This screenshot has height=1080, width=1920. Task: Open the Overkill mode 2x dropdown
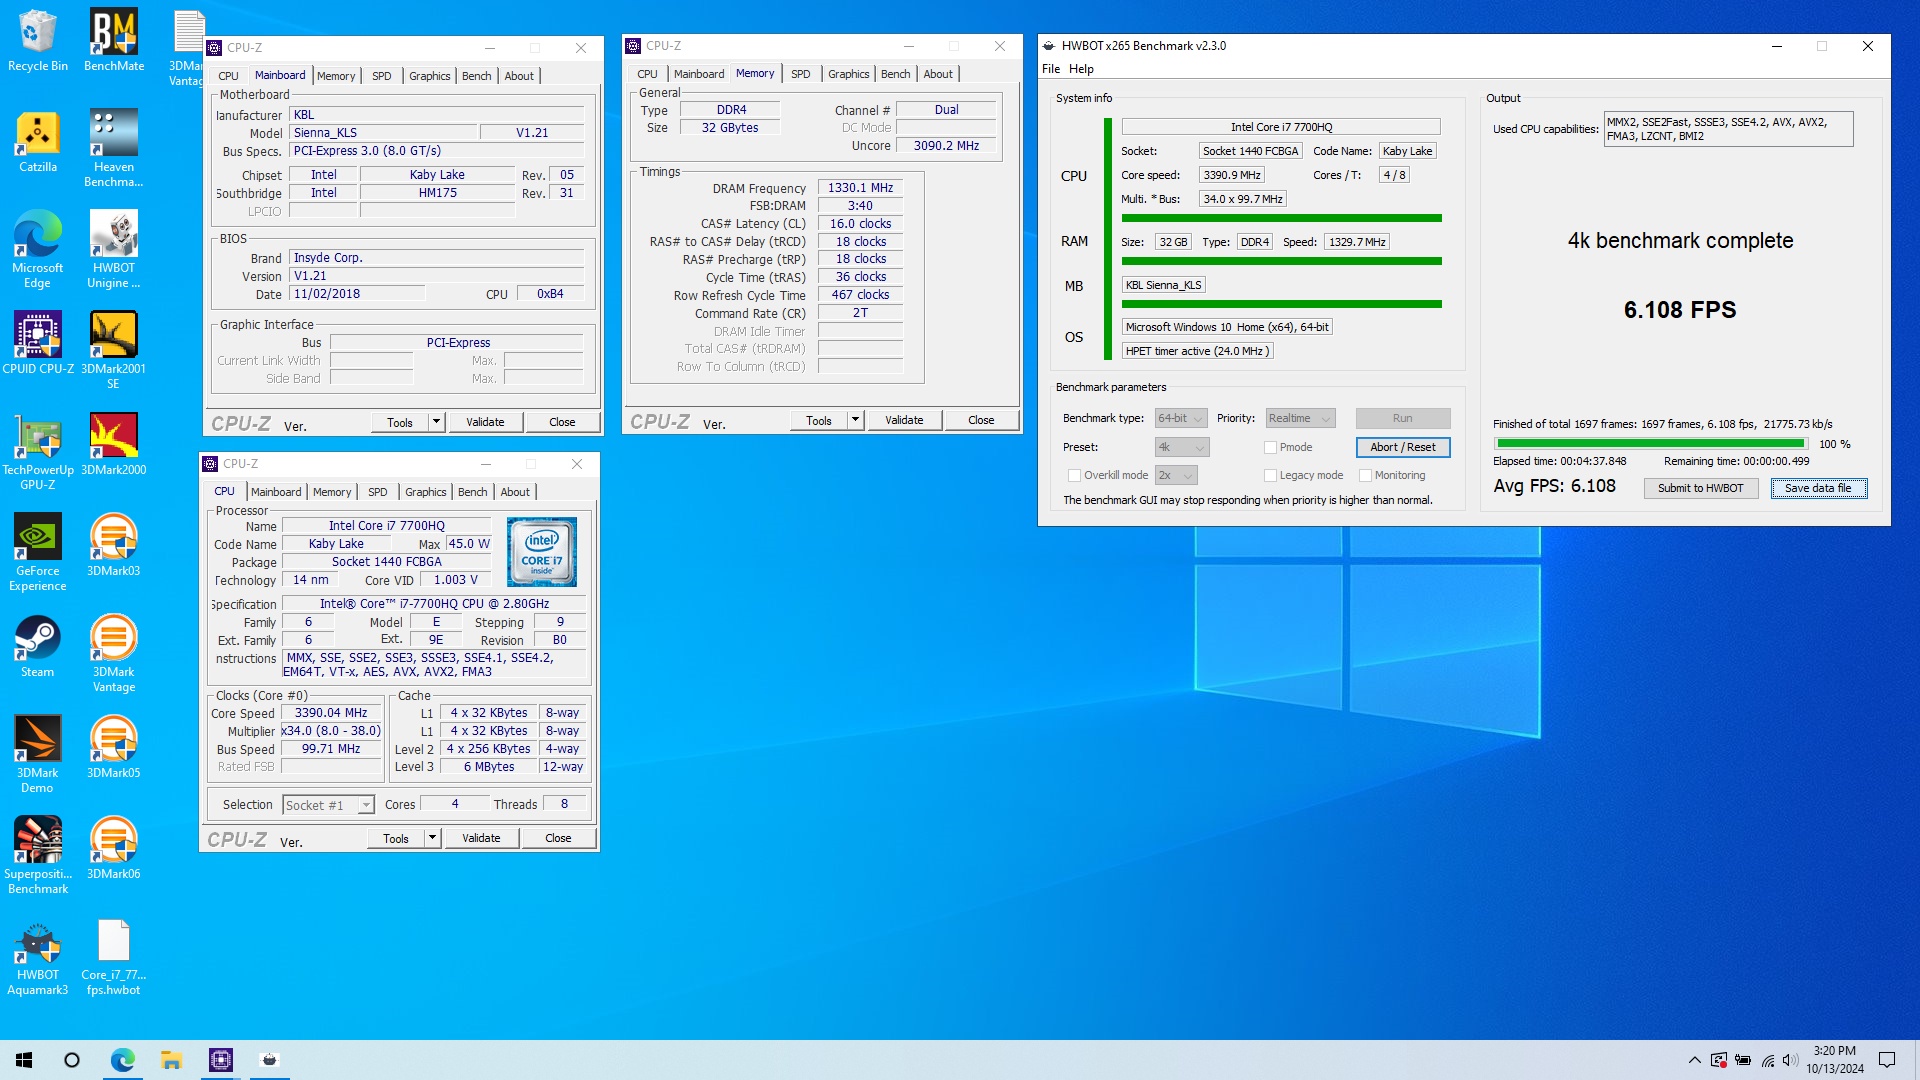click(x=1176, y=475)
